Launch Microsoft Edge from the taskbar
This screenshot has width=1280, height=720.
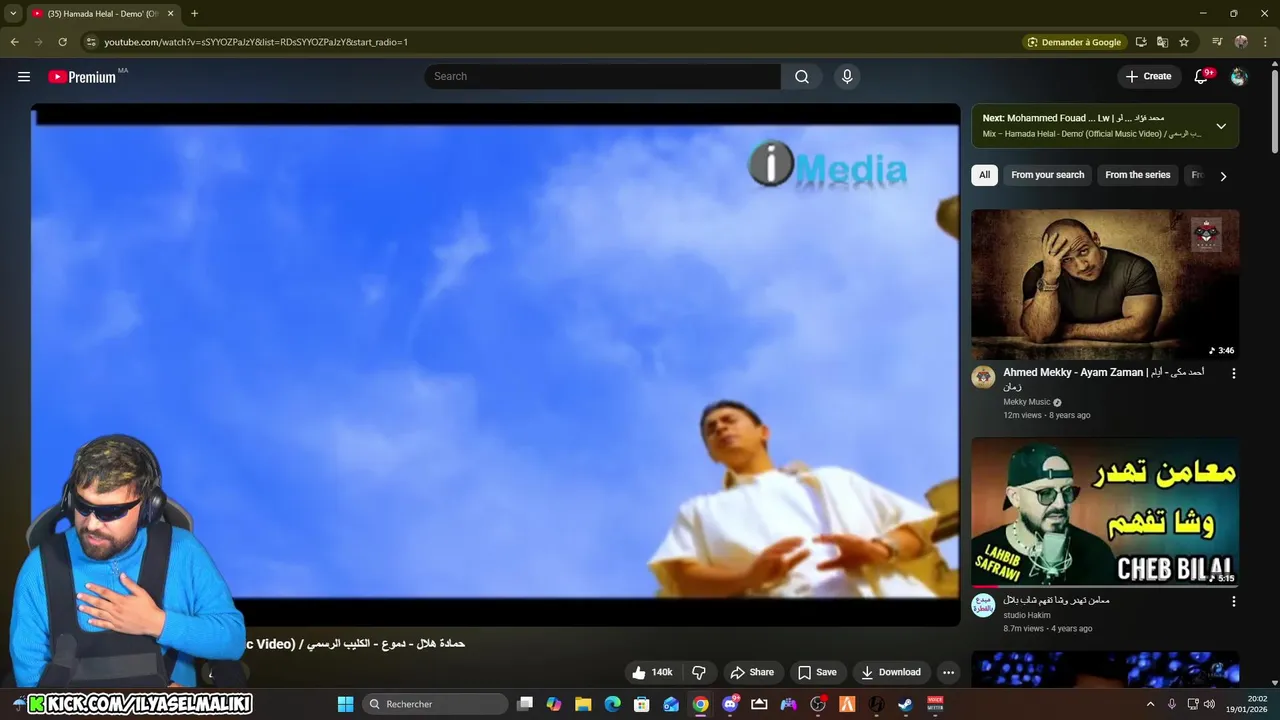[612, 704]
